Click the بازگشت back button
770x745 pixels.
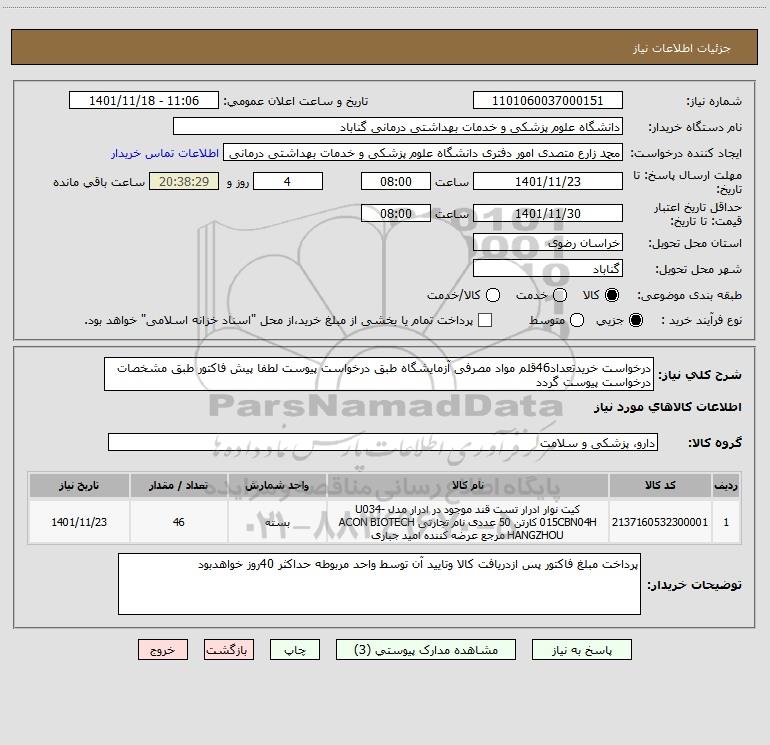tap(229, 650)
